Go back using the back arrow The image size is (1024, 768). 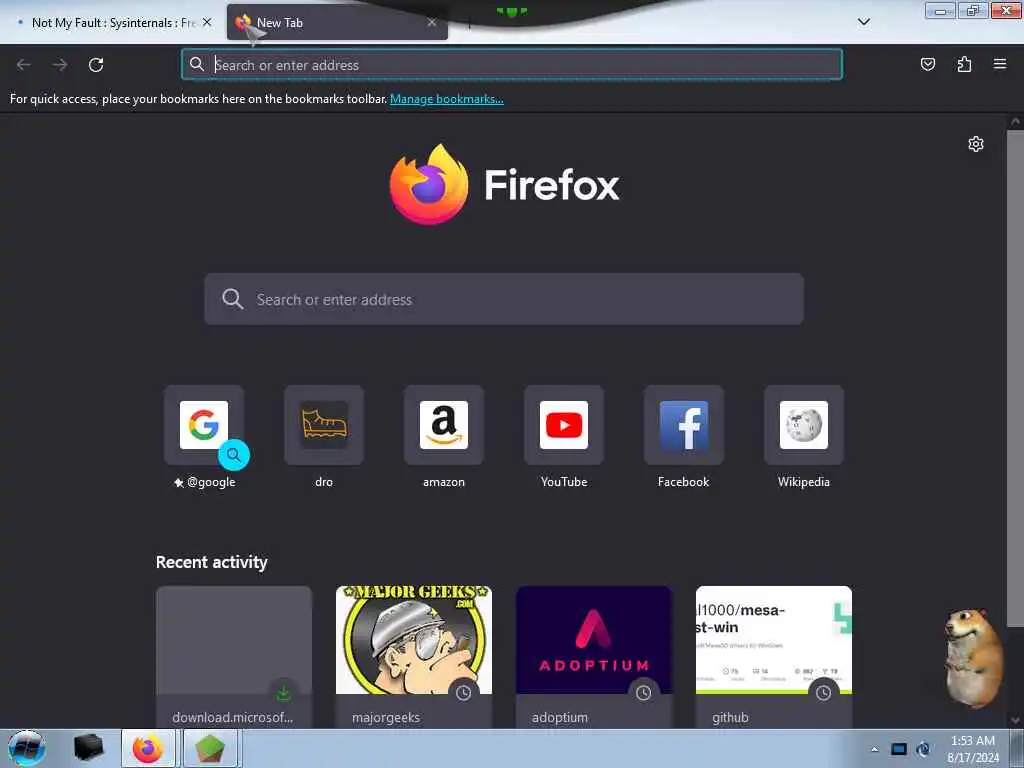pyautogui.click(x=24, y=65)
